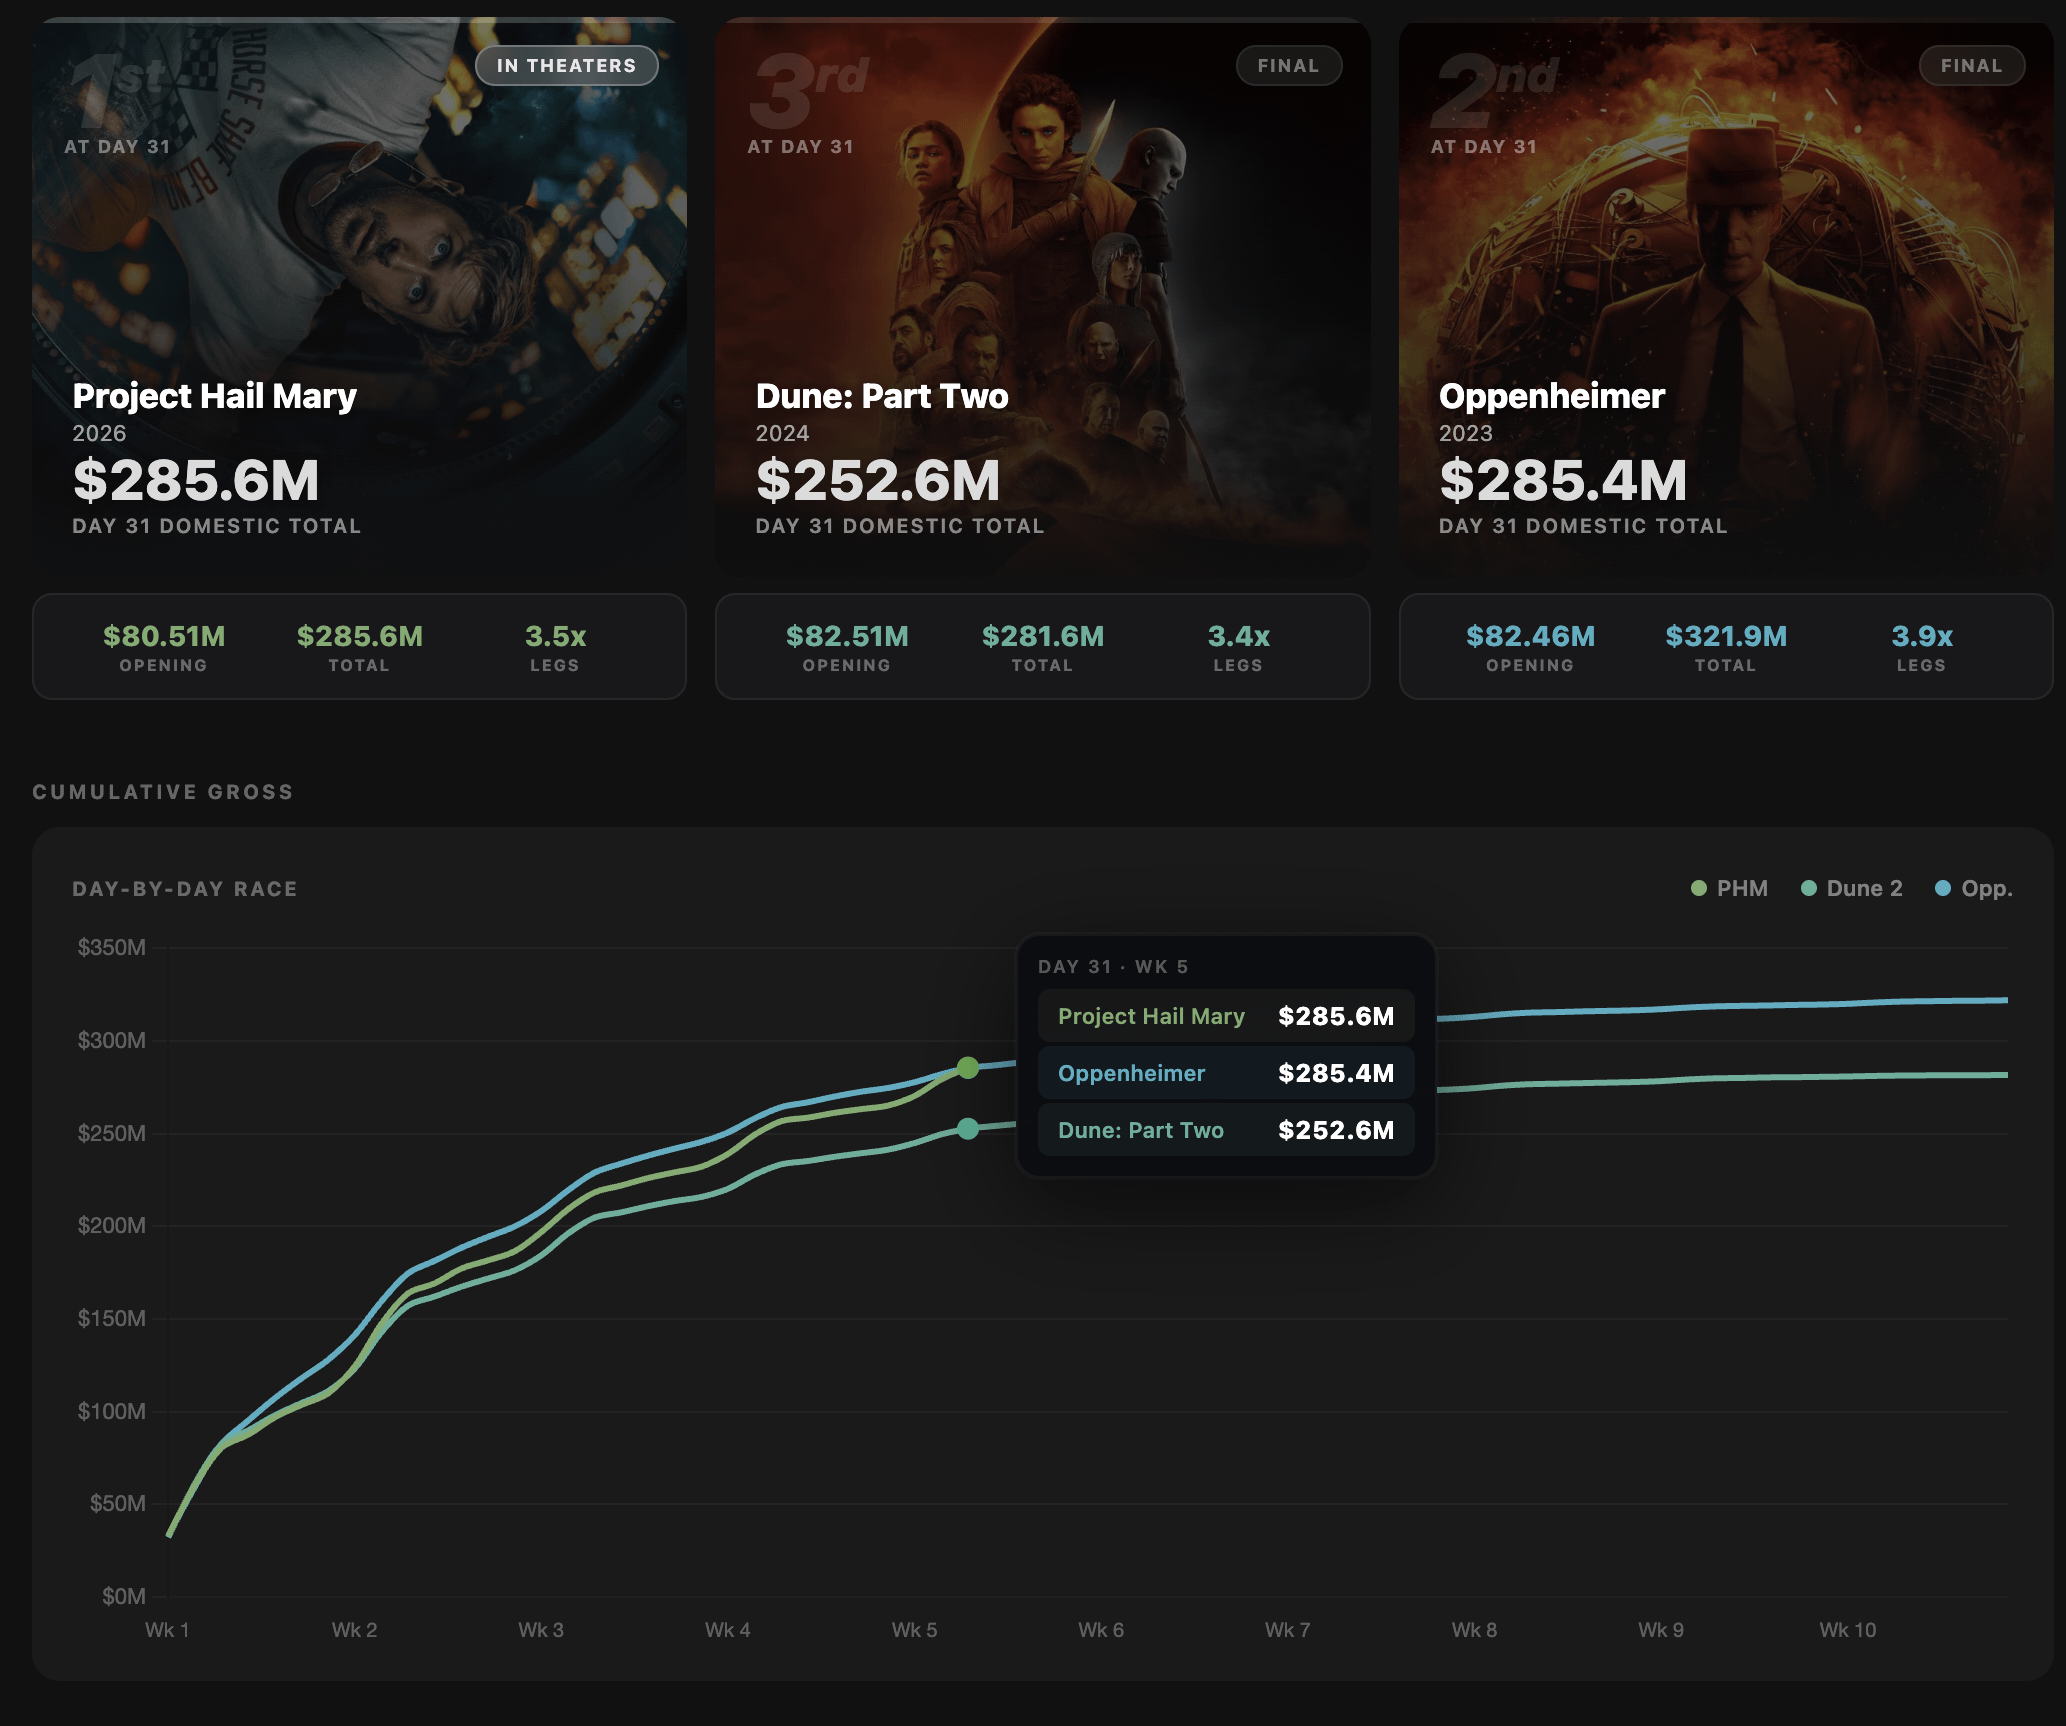The height and width of the screenshot is (1726, 2066).
Task: Click the Oppenheimer title text
Action: [x=1551, y=396]
